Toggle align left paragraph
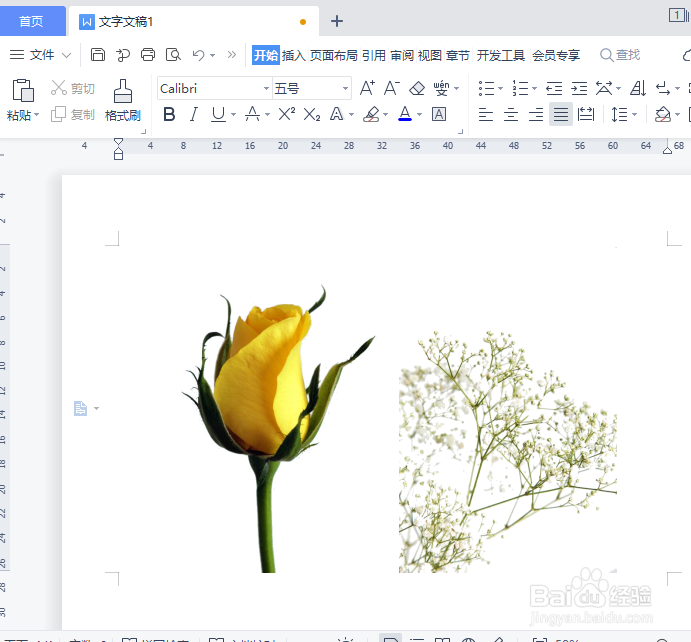The width and height of the screenshot is (691, 642). [486, 115]
